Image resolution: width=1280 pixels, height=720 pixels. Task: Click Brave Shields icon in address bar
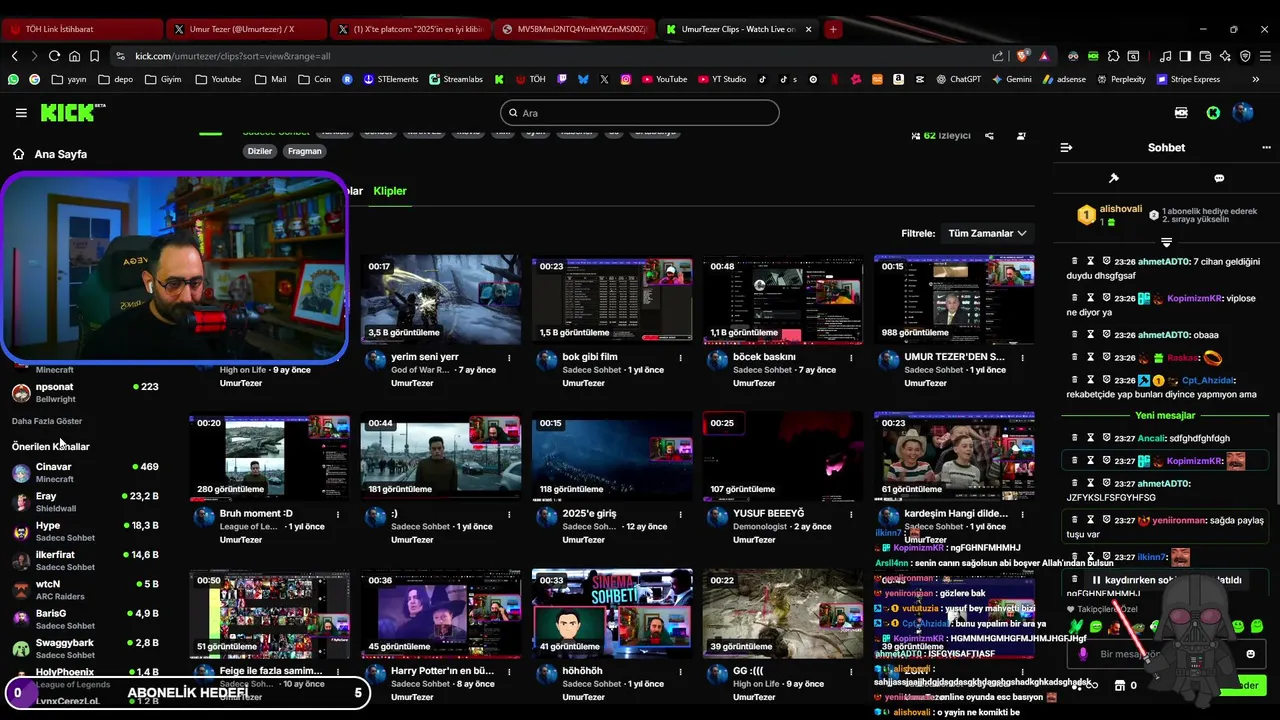tap(1023, 56)
